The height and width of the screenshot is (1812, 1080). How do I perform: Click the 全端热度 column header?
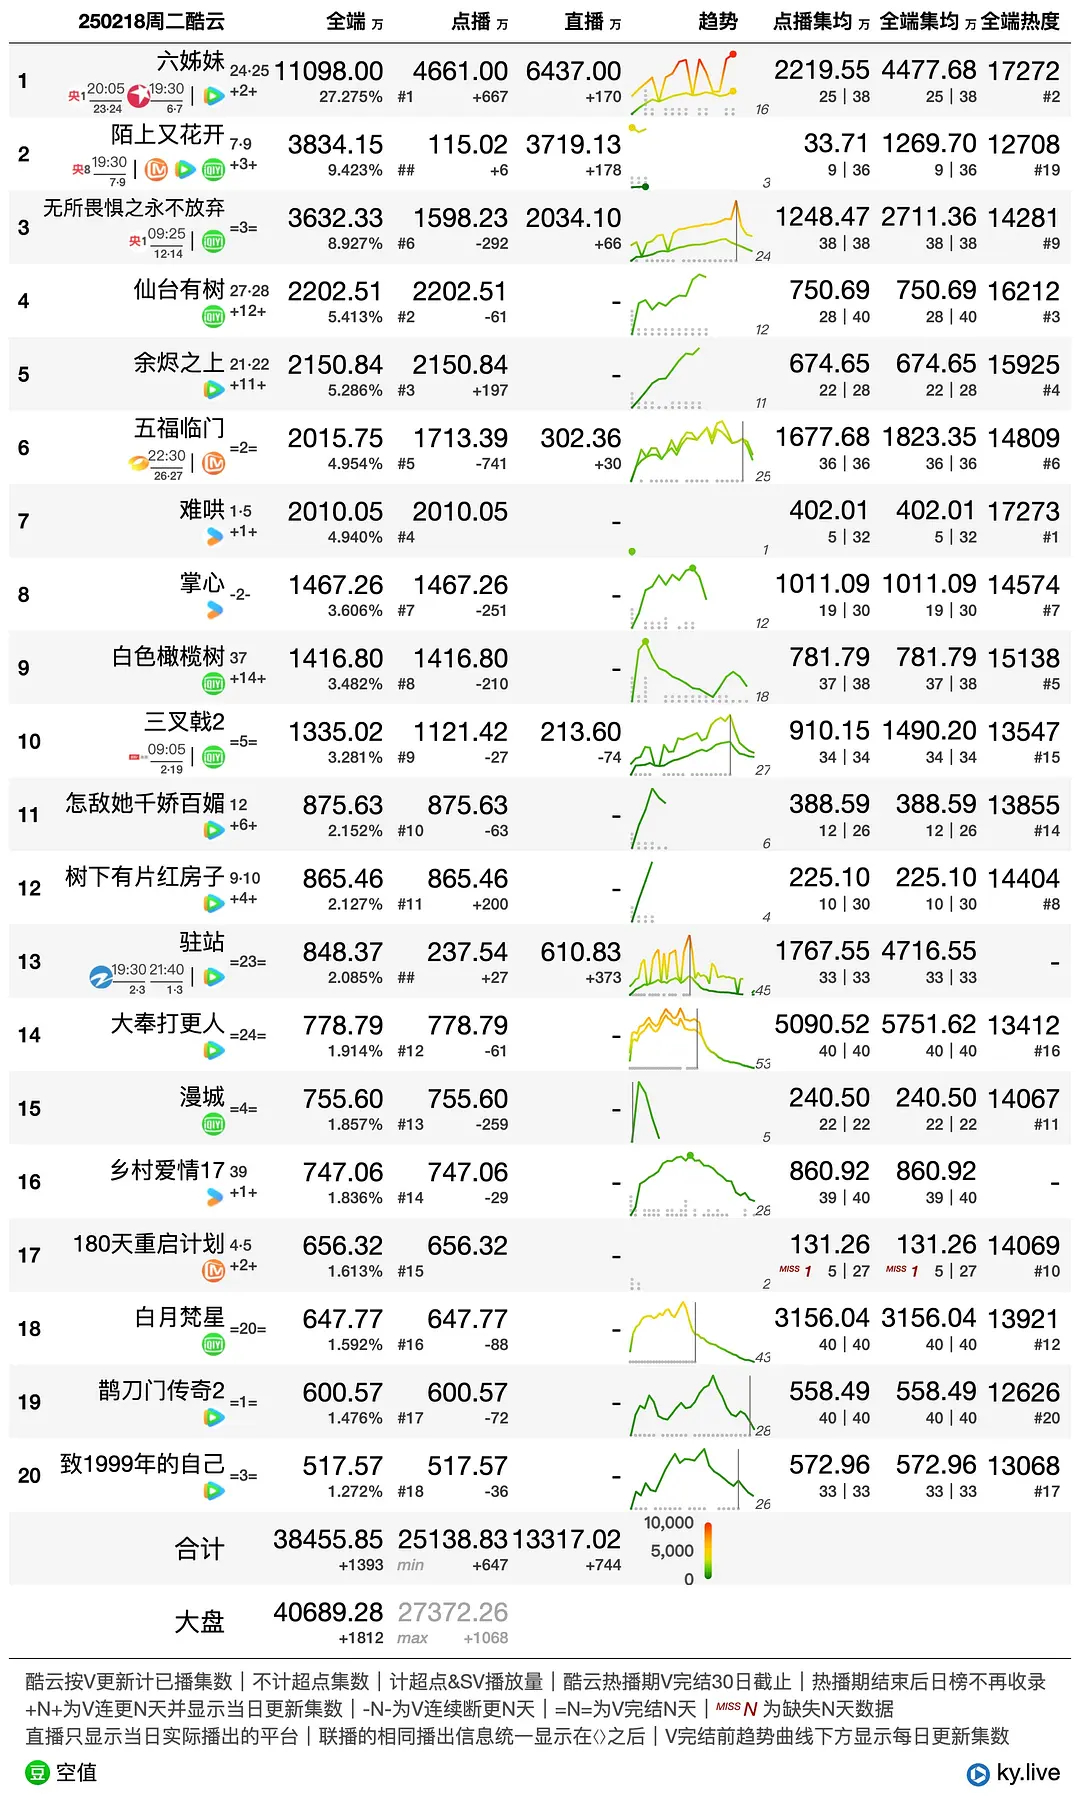pyautogui.click(x=1020, y=21)
